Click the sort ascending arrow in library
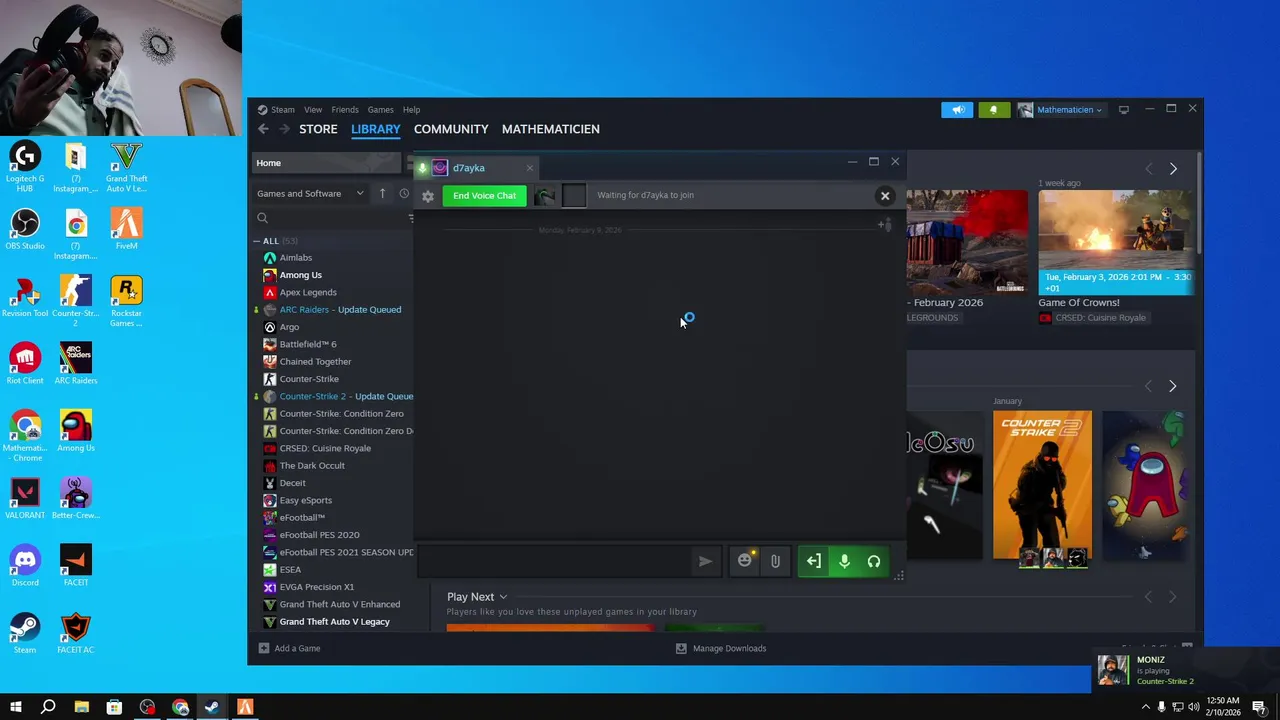Screen dimensions: 1280x720 (x=382, y=194)
